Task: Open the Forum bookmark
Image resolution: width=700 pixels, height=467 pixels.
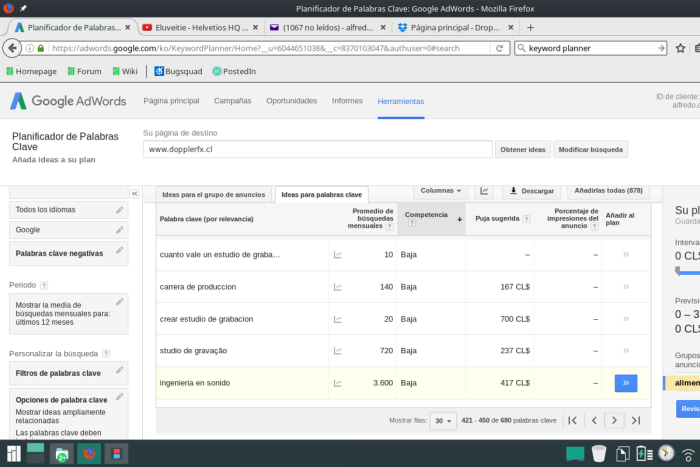Action: click(x=84, y=71)
